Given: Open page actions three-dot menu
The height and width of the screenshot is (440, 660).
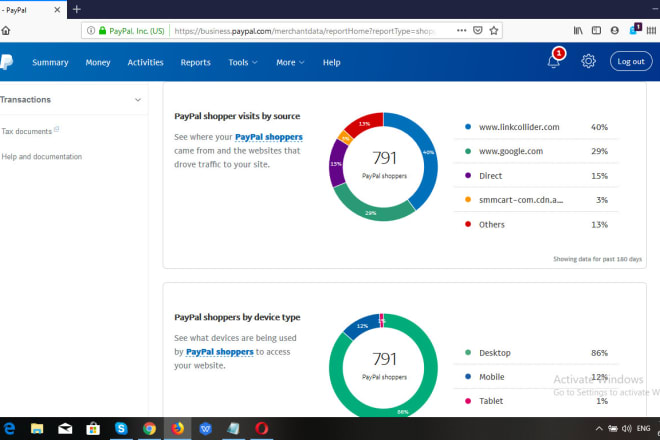Looking at the screenshot, I should click(x=461, y=30).
